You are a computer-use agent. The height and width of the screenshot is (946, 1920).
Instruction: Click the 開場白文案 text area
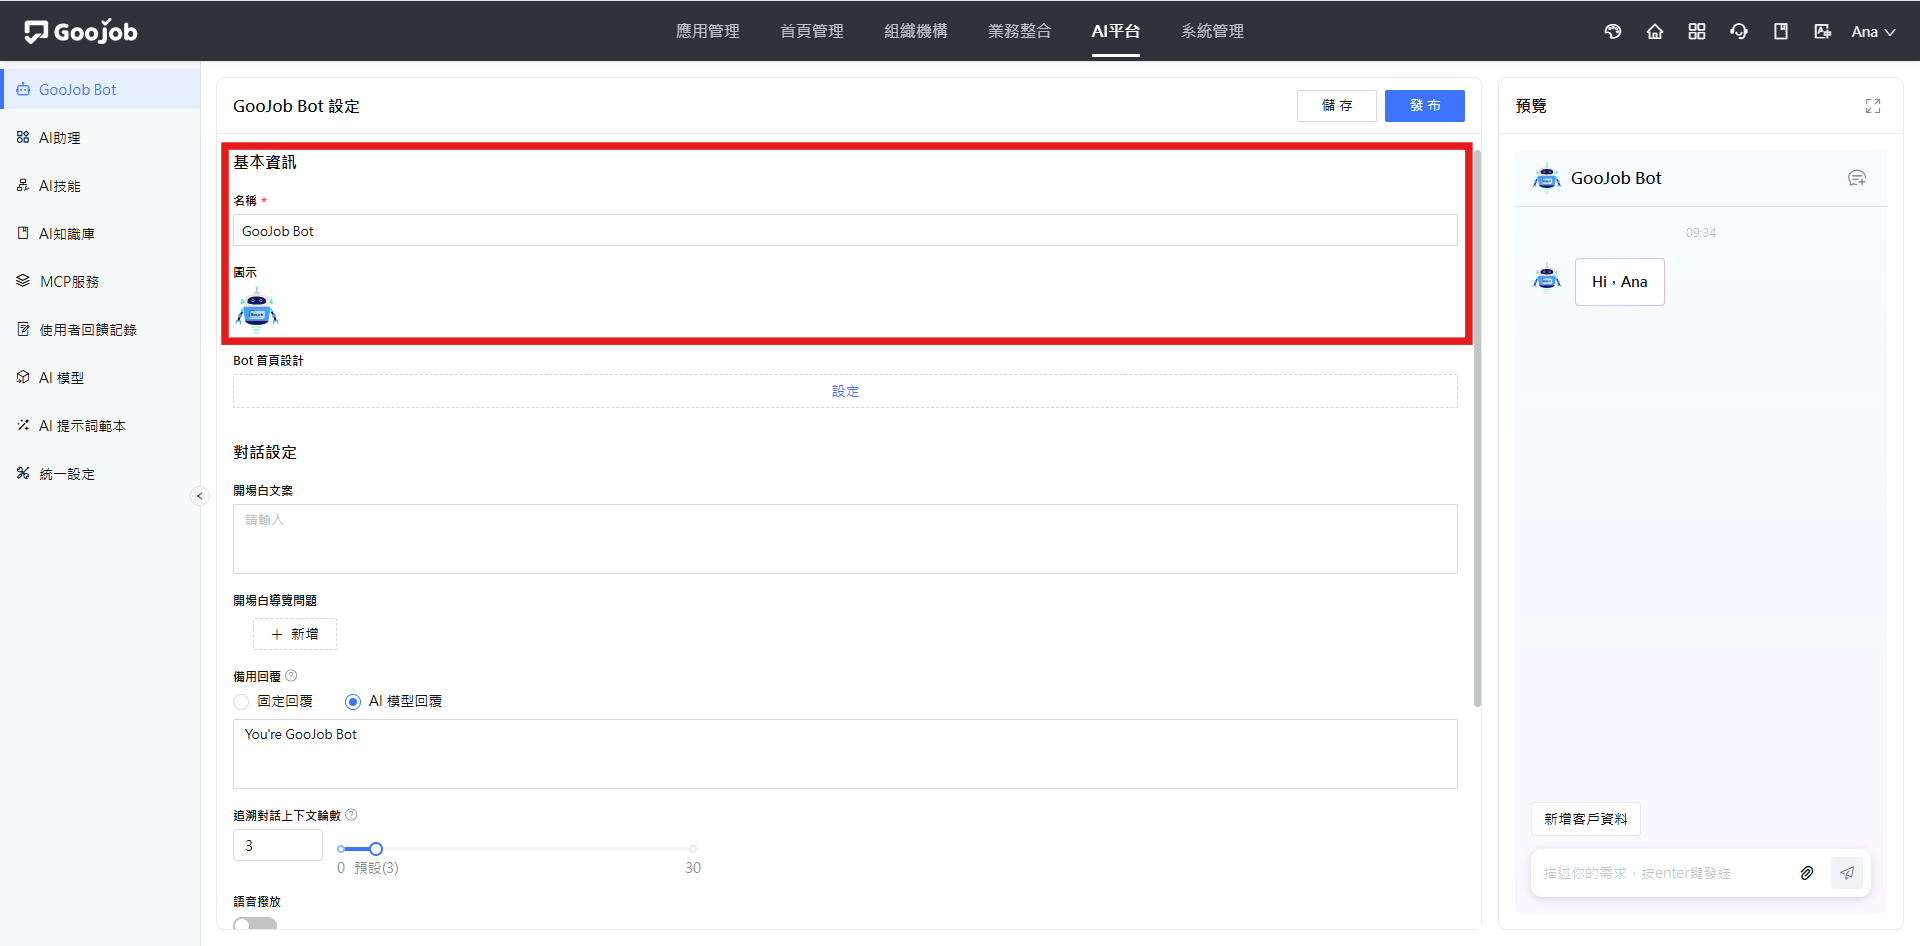pyautogui.click(x=845, y=539)
